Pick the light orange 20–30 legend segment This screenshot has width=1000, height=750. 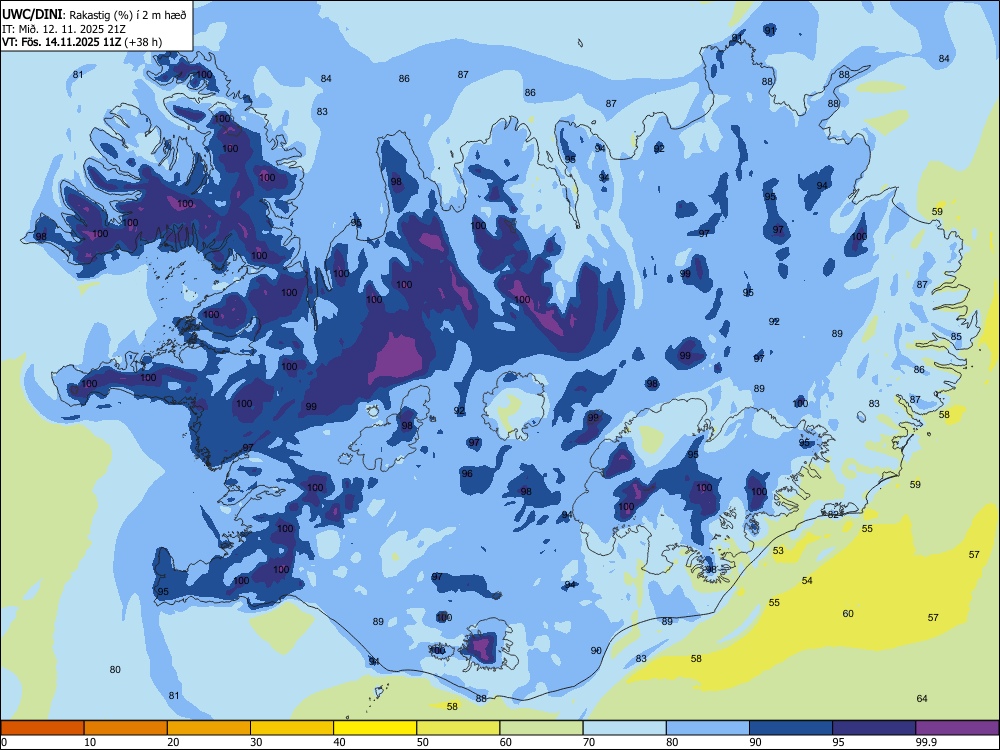209,728
